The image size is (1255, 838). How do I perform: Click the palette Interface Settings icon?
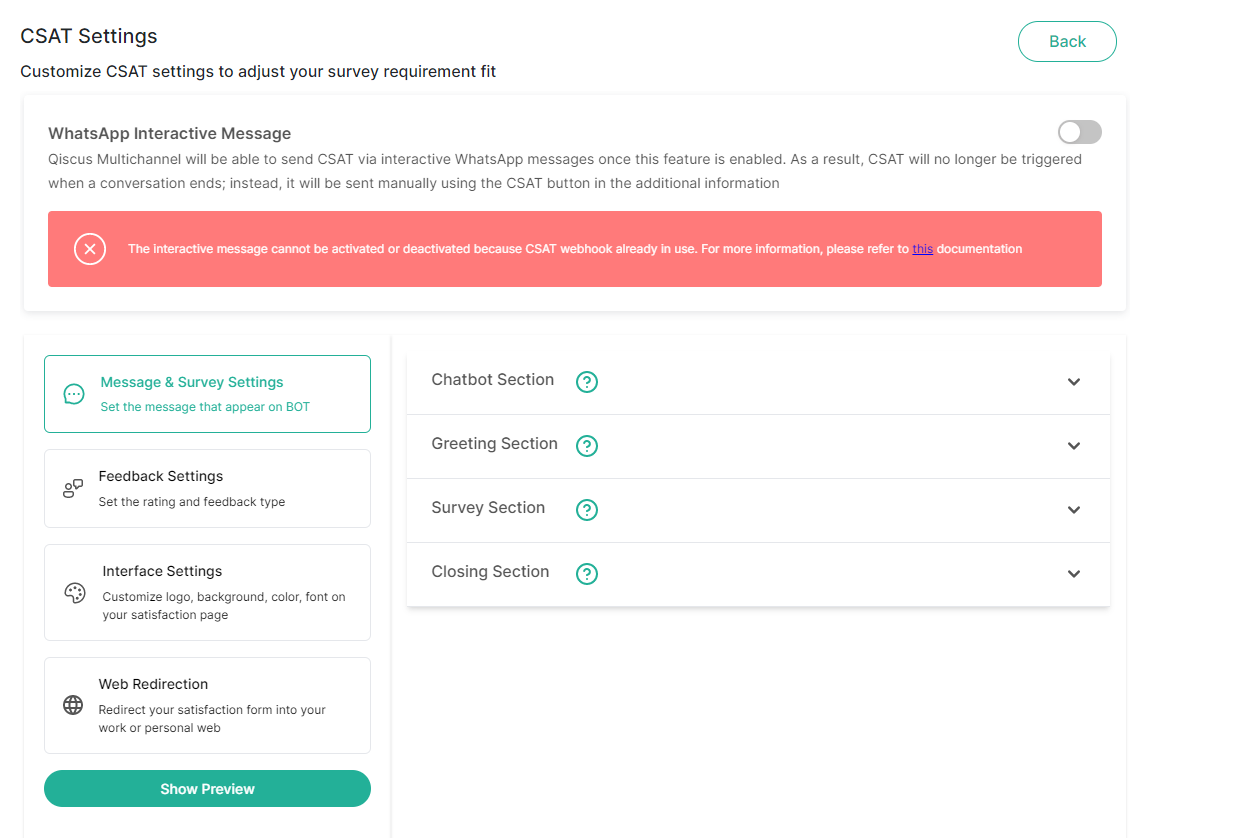tap(75, 592)
